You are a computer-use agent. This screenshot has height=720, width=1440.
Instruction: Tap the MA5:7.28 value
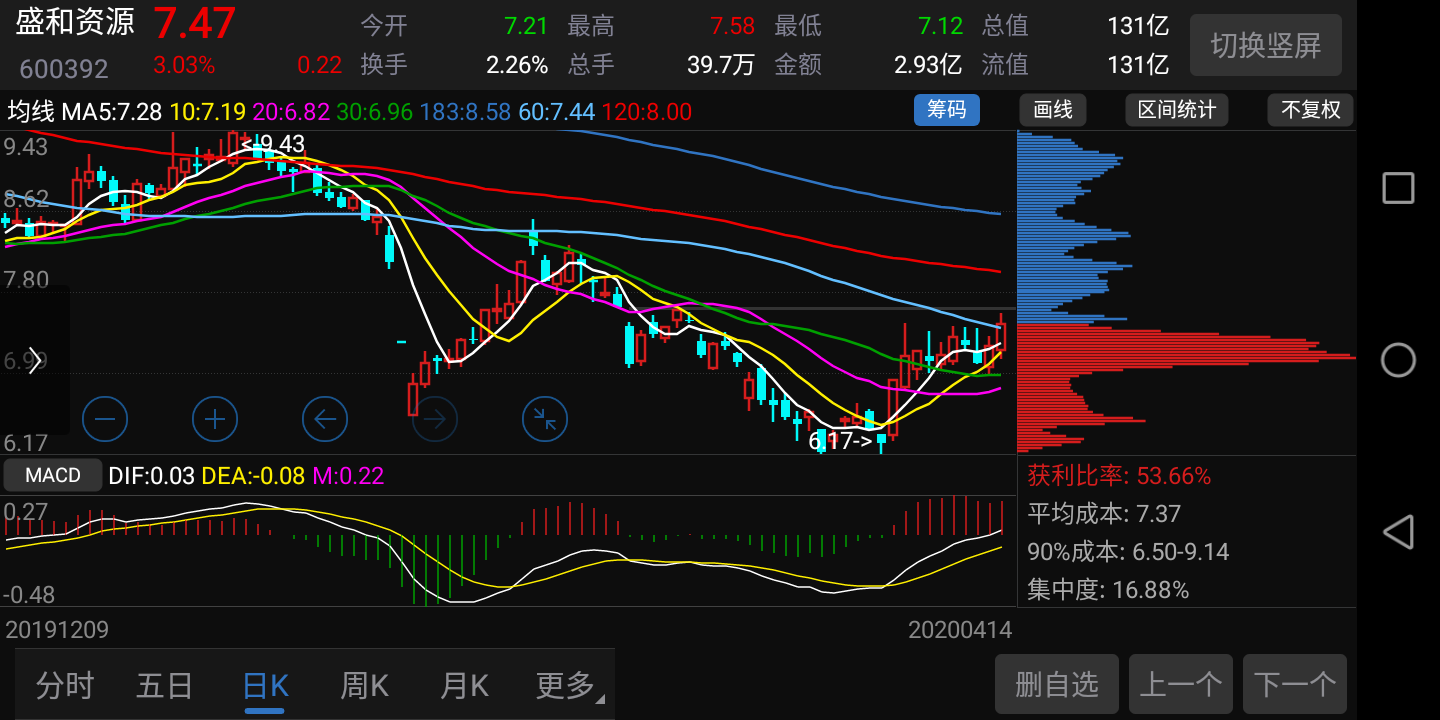point(112,111)
